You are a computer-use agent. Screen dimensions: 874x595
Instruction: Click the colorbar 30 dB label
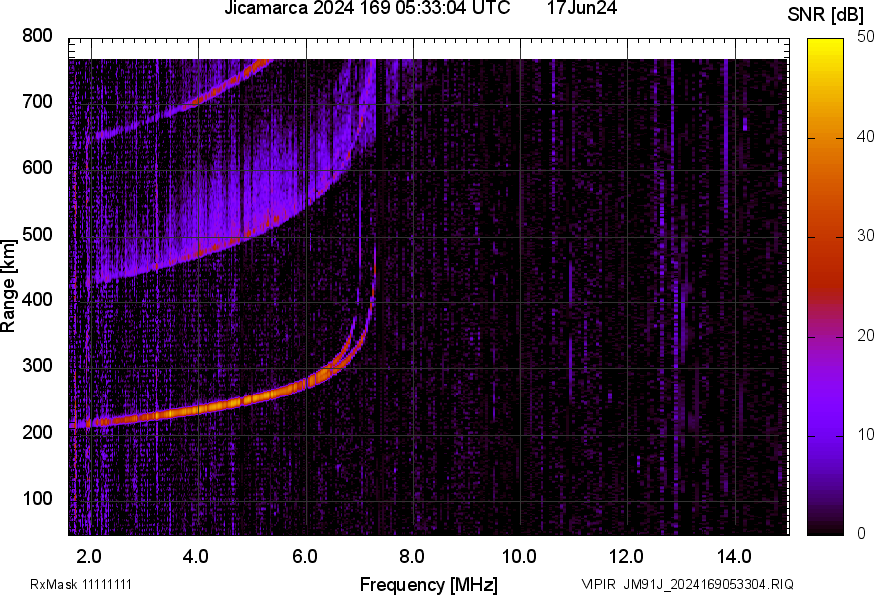(x=865, y=236)
